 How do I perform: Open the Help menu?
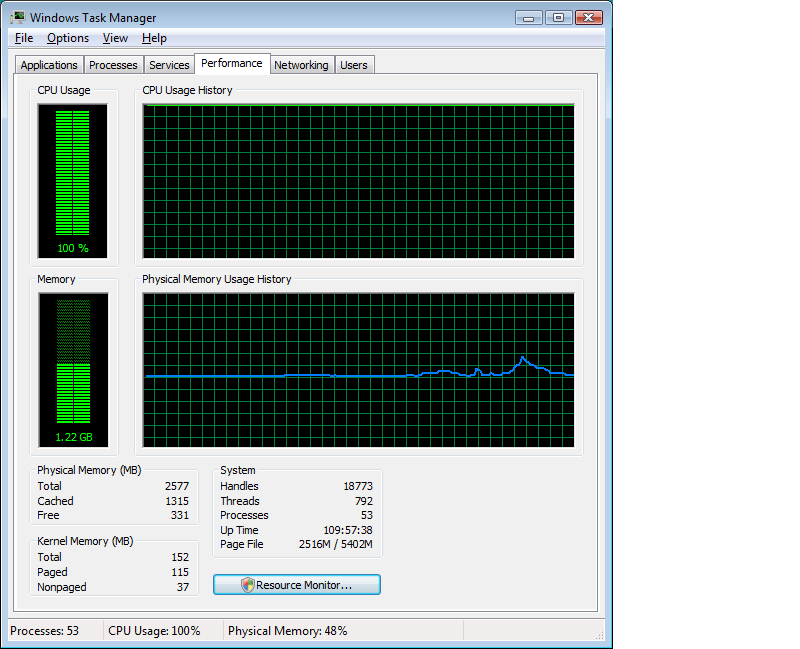(154, 38)
